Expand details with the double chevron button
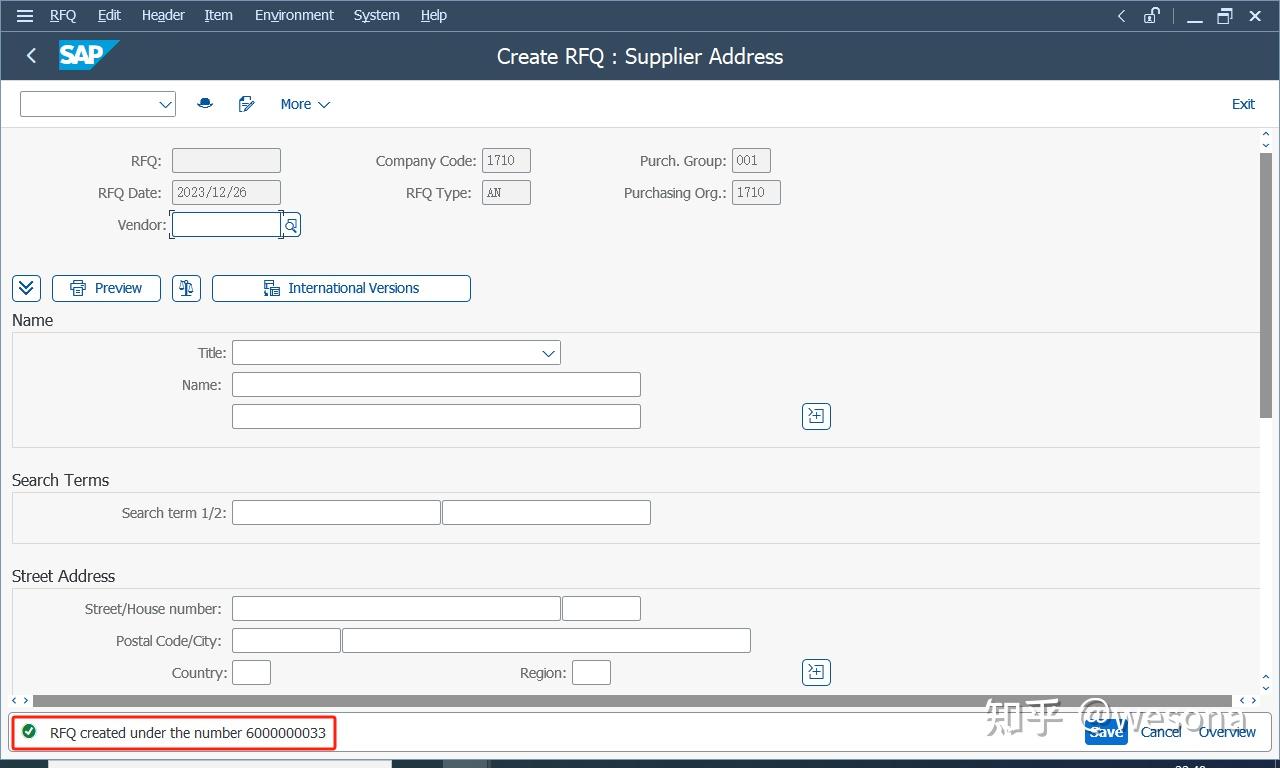This screenshot has height=768, width=1280. pyautogui.click(x=26, y=288)
